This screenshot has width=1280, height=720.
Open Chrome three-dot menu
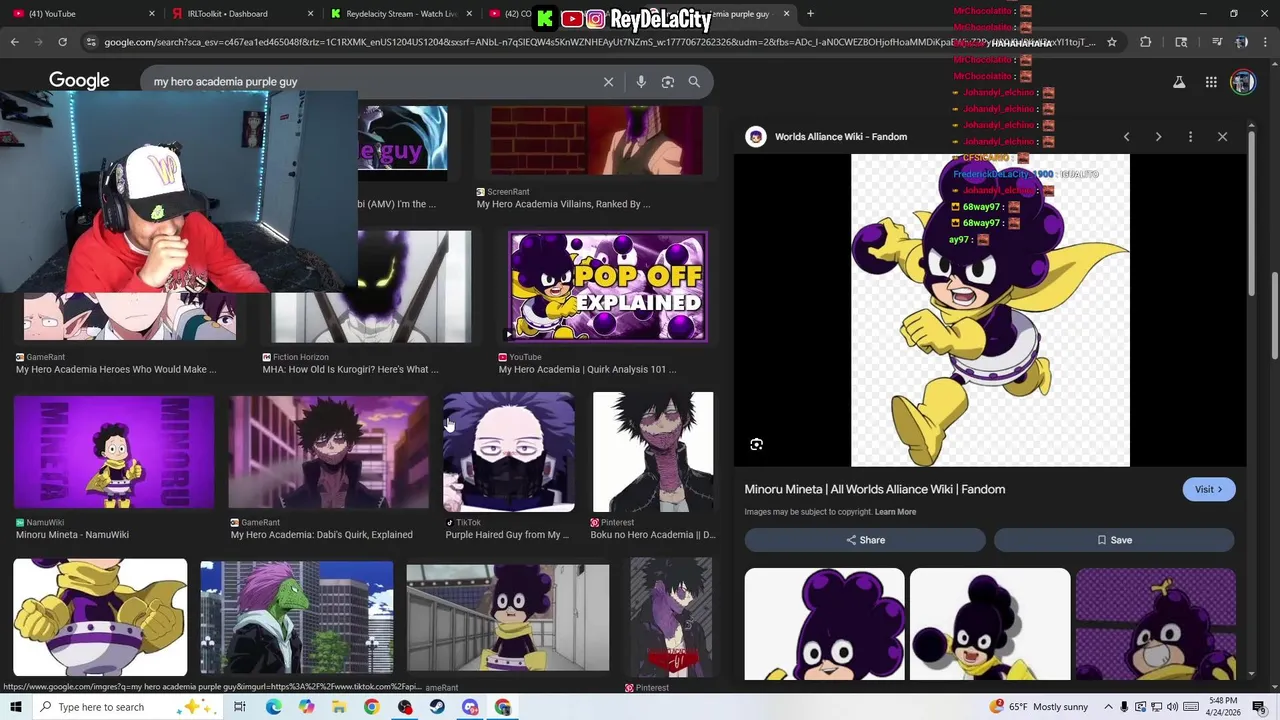click(1265, 42)
